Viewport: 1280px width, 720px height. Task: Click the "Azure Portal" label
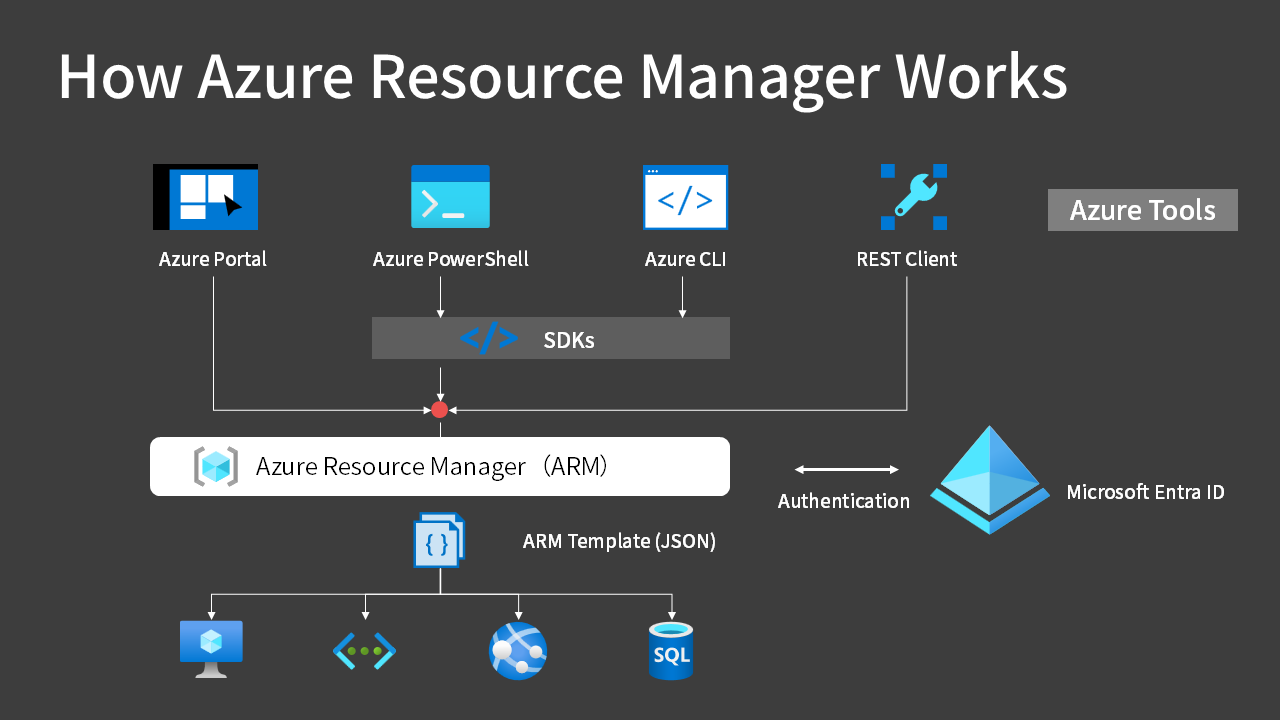click(x=213, y=260)
